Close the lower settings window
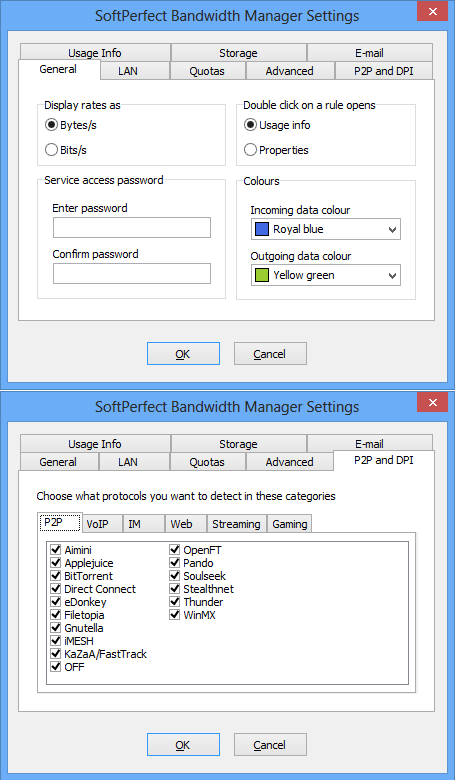 pyautogui.click(x=433, y=402)
